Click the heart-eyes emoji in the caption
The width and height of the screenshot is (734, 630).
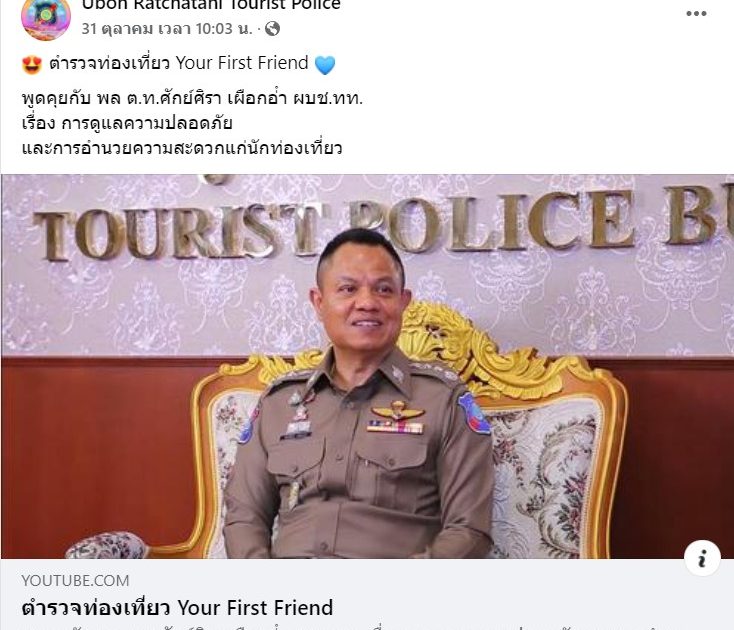pyautogui.click(x=32, y=65)
